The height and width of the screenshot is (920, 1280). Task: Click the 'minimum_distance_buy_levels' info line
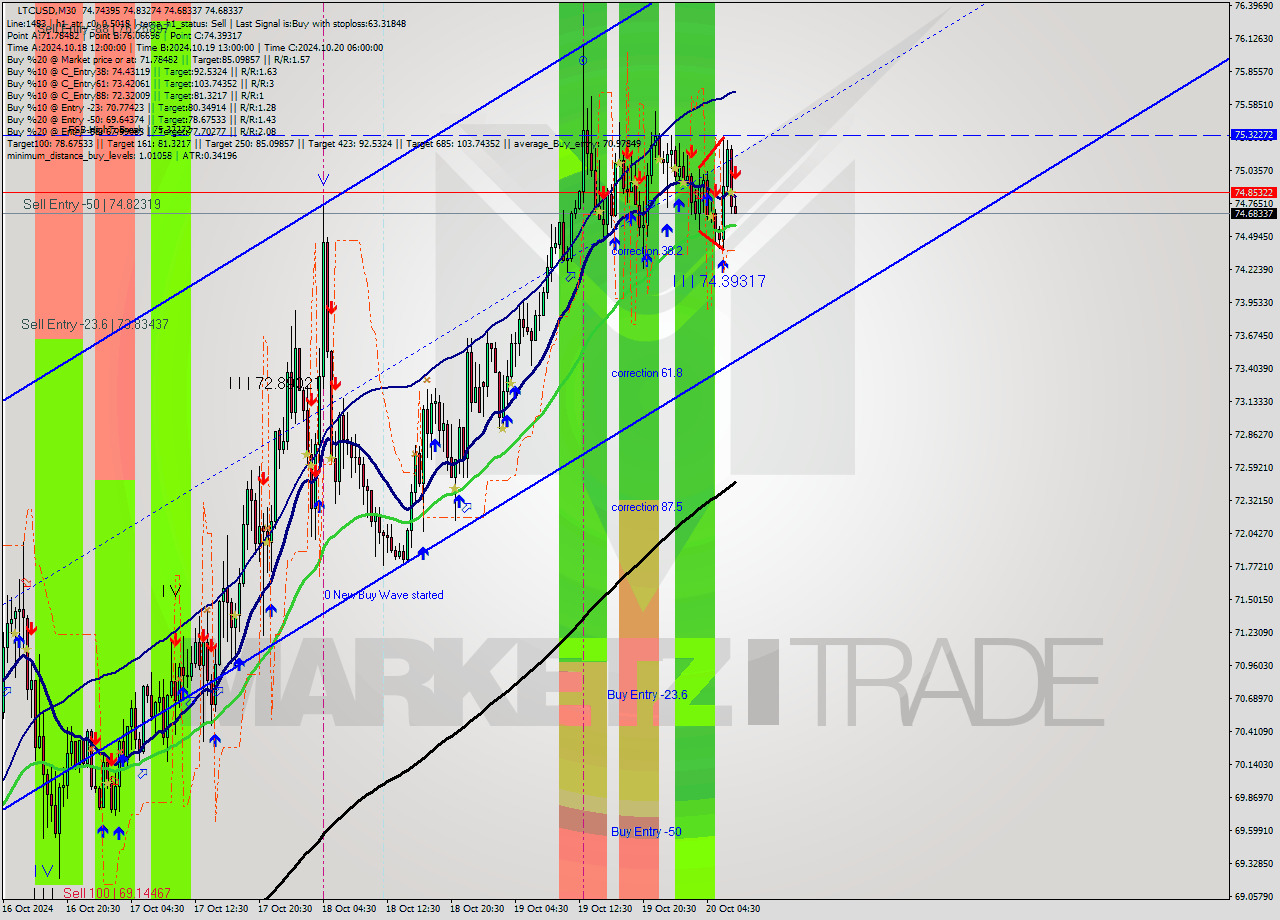tap(122, 155)
